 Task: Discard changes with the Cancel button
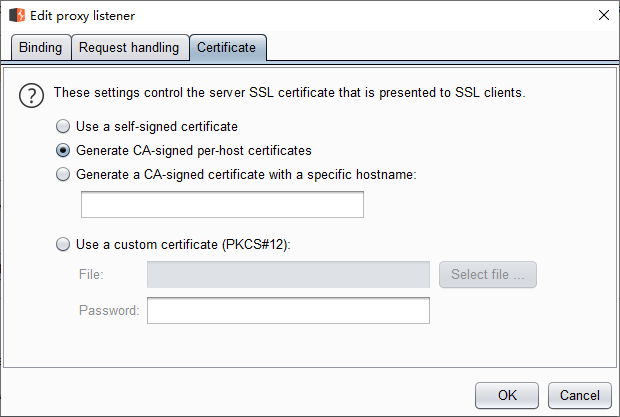tap(580, 395)
